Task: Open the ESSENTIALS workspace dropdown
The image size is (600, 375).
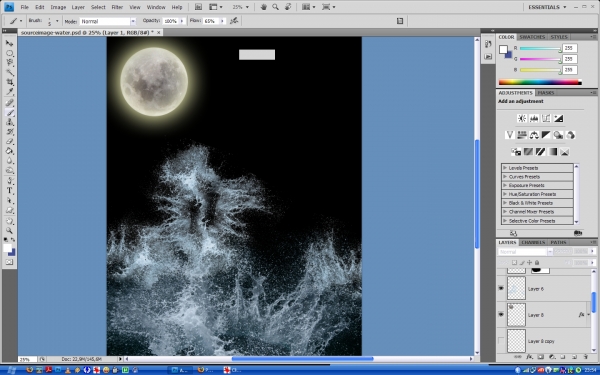Action: pos(547,7)
